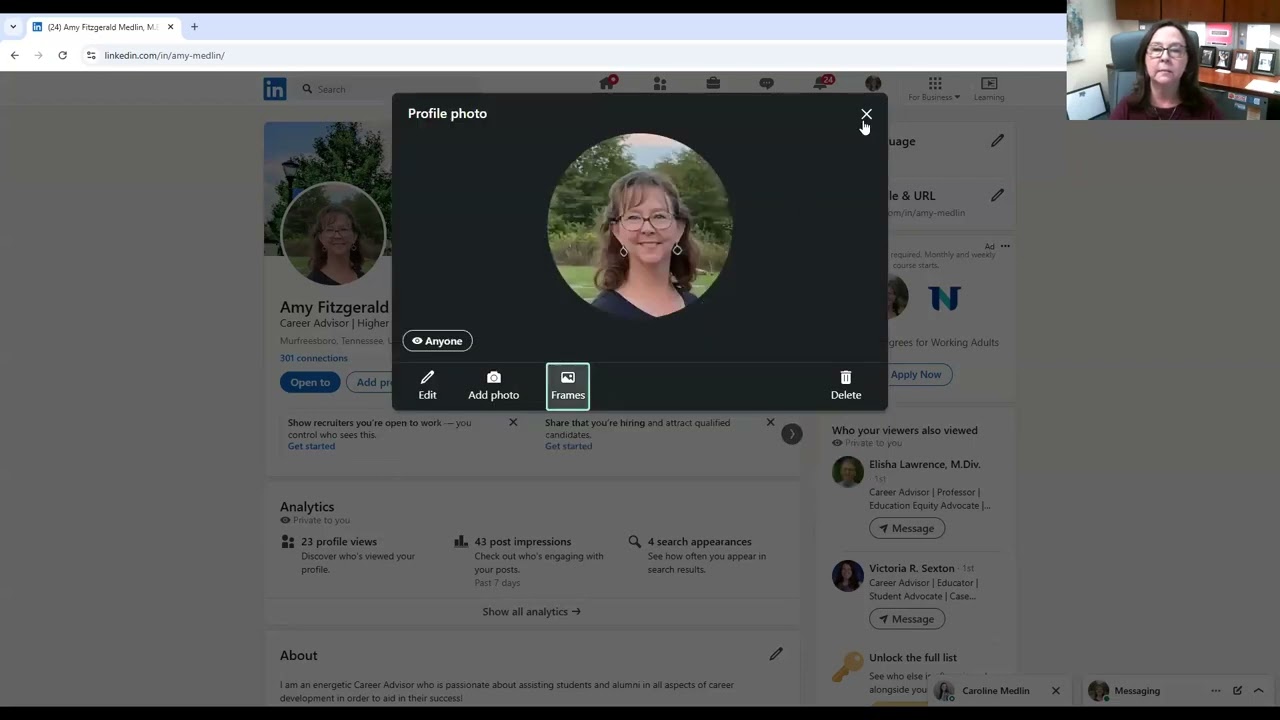Click Elisha Lawrence's profile picture

coord(847,472)
